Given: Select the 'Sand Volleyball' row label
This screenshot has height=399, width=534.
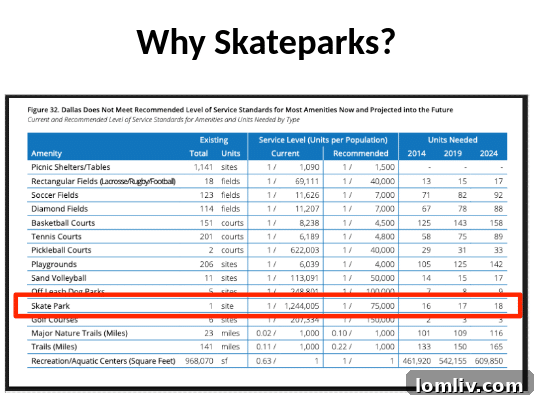Looking at the screenshot, I should (x=59, y=278).
